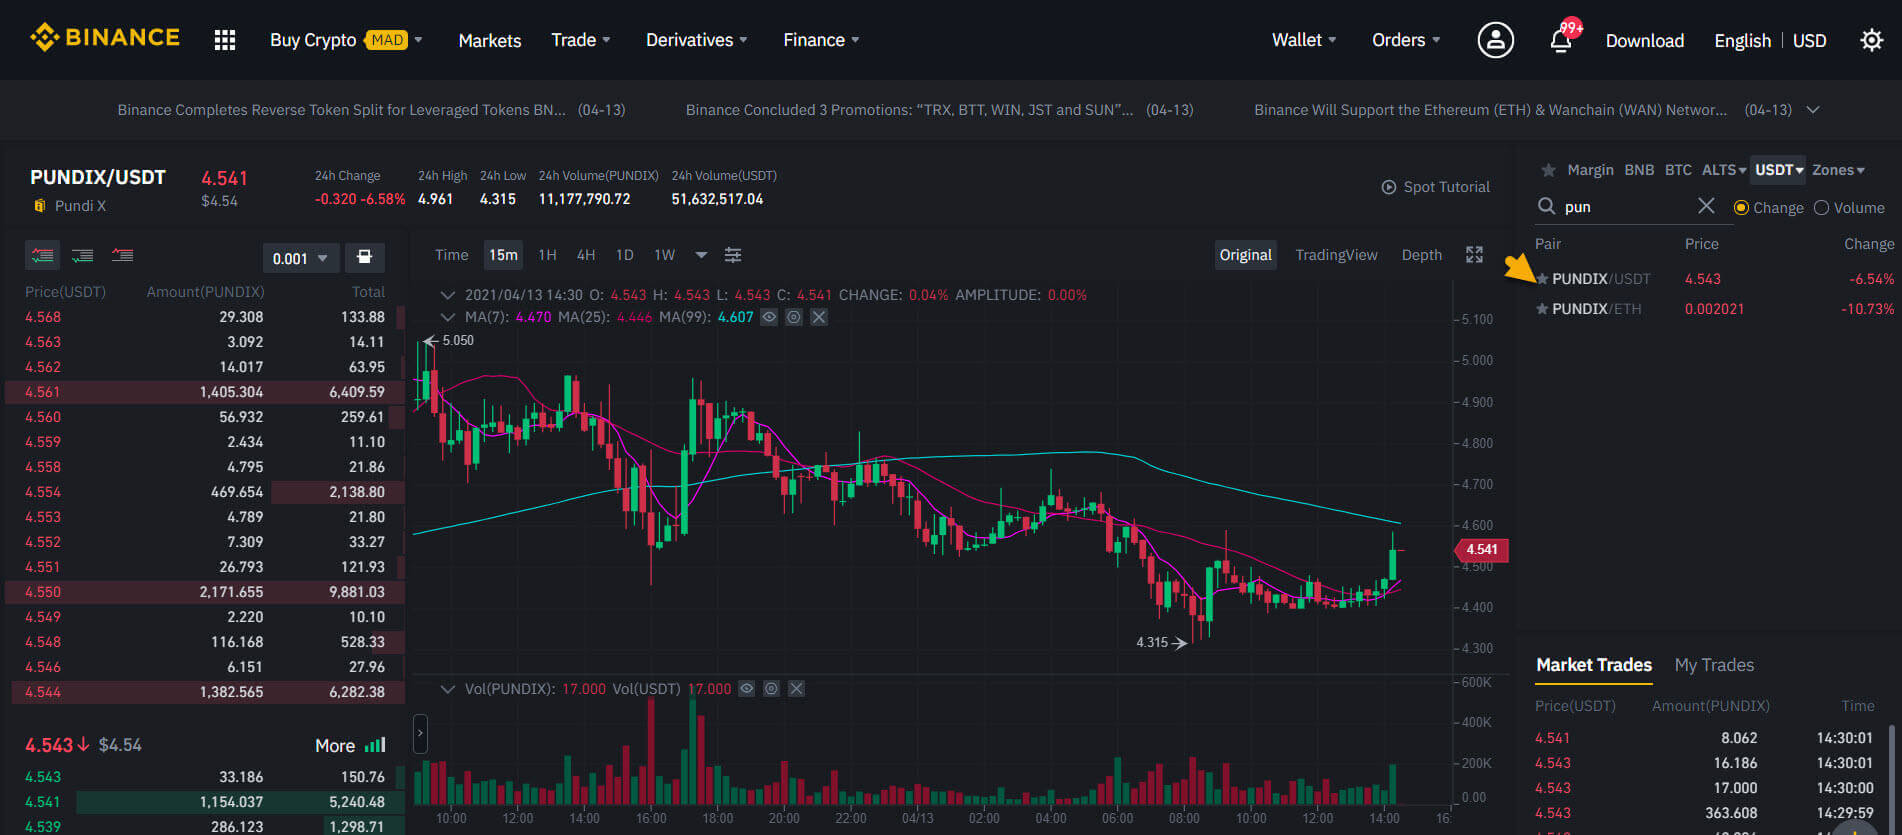Switch chart to Original view
Viewport: 1902px width, 835px height.
pyautogui.click(x=1246, y=255)
